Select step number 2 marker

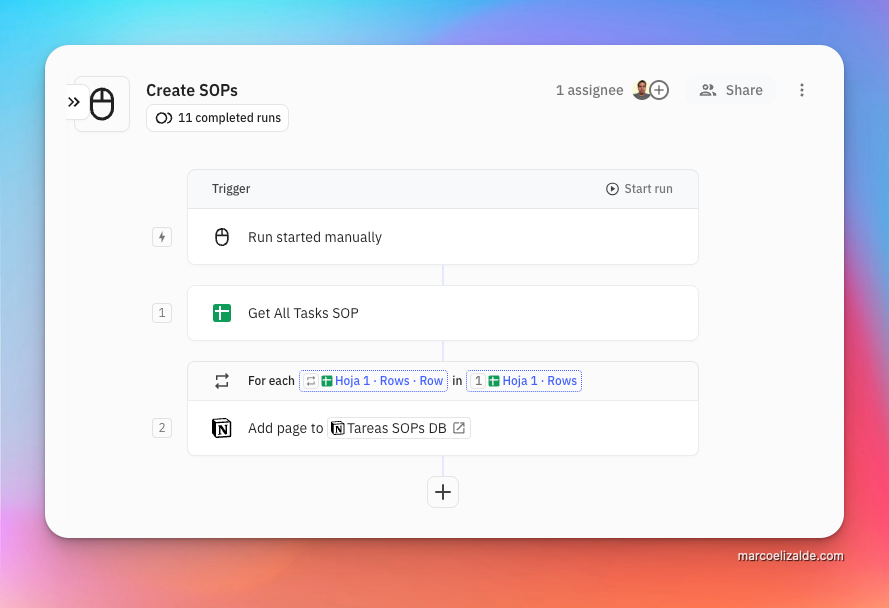[x=162, y=428]
